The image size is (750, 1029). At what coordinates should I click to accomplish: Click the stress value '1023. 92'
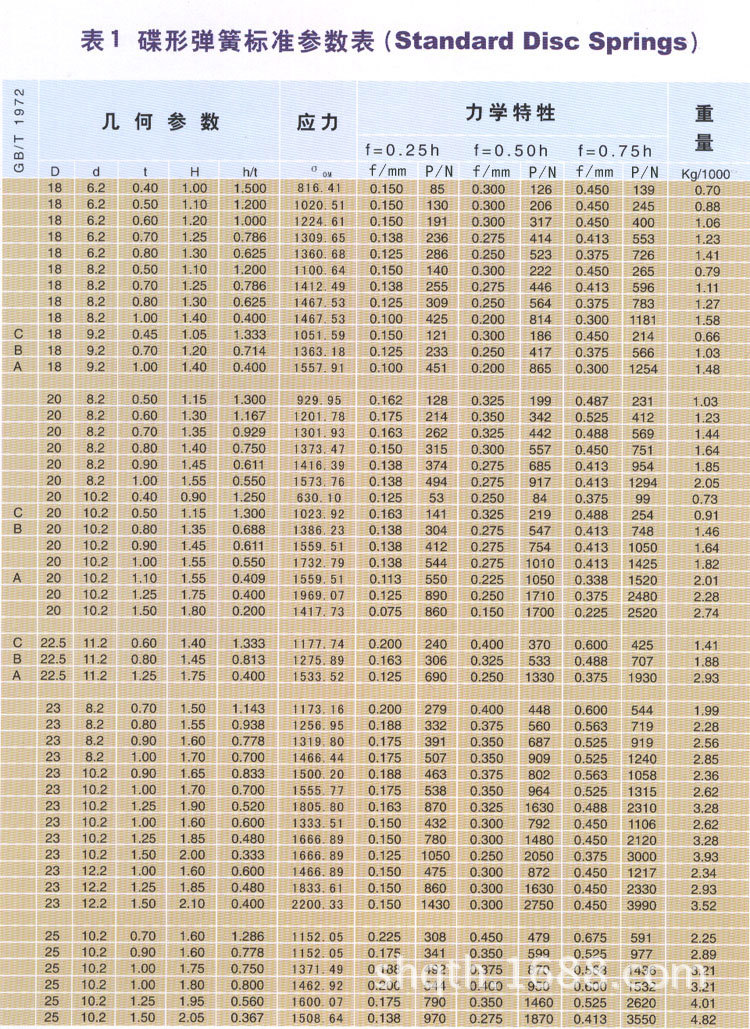click(x=318, y=514)
